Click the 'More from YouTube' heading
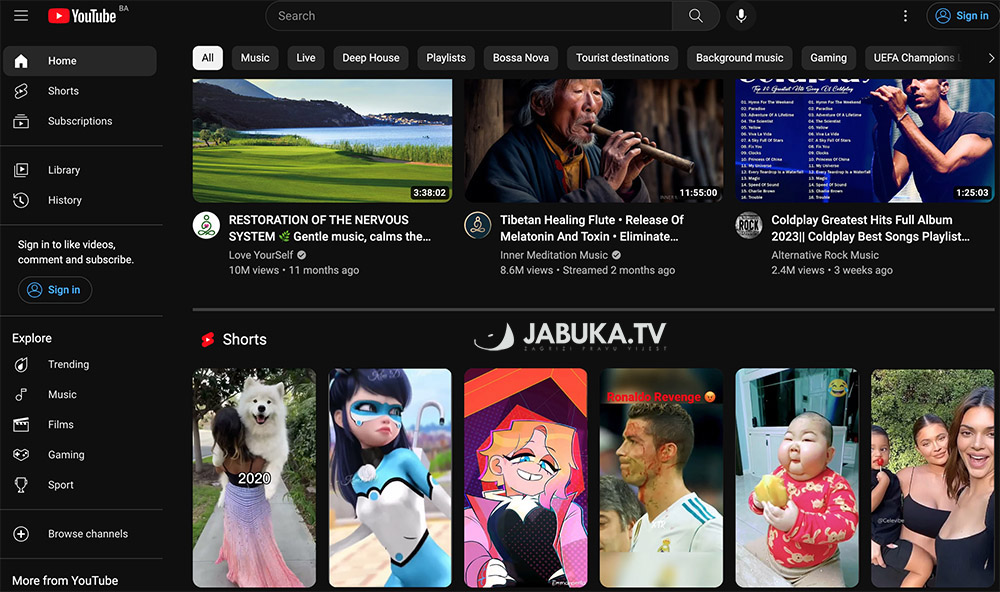Image resolution: width=1000 pixels, height=592 pixels. (65, 581)
